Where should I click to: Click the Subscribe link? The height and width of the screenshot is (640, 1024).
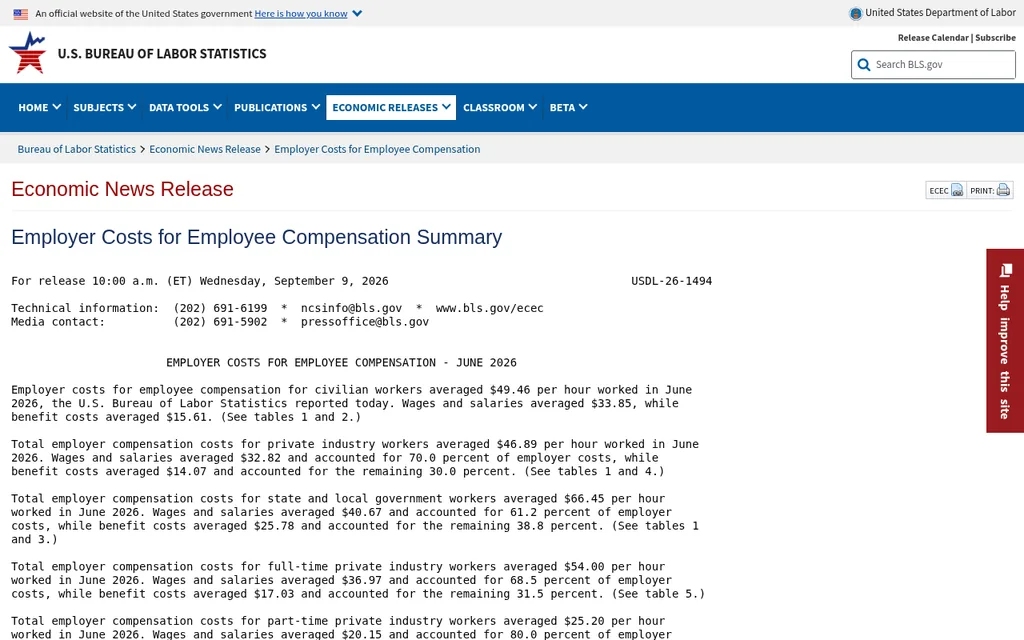995,38
